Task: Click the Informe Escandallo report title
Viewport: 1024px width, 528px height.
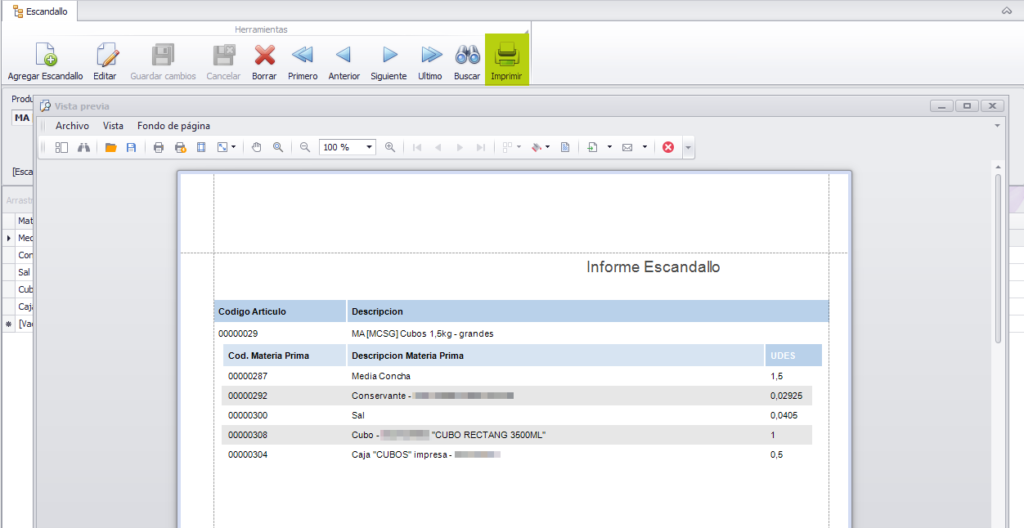Action: [x=653, y=267]
